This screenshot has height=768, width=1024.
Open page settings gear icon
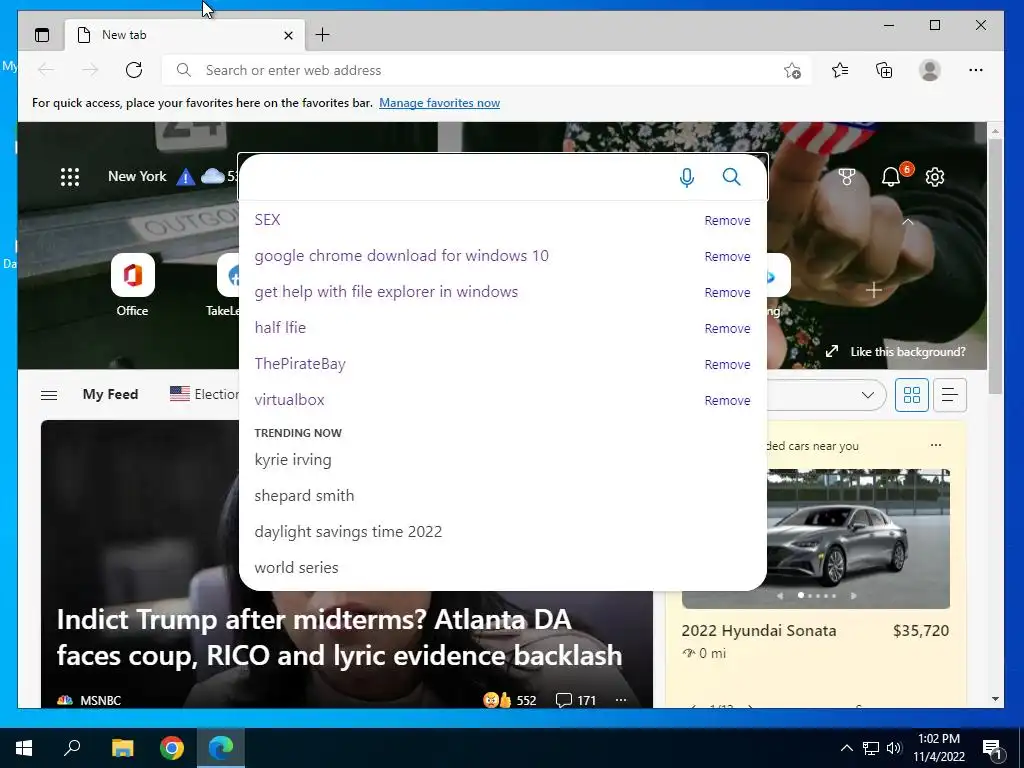(x=935, y=177)
